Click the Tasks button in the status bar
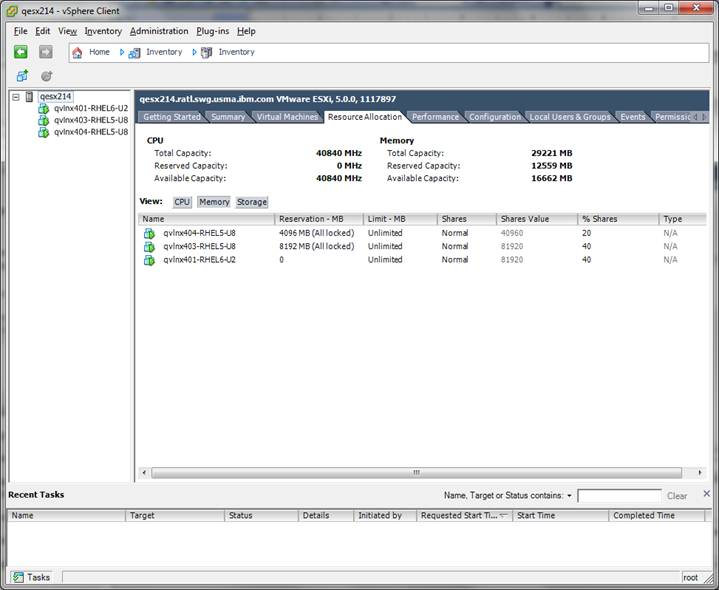 31,577
